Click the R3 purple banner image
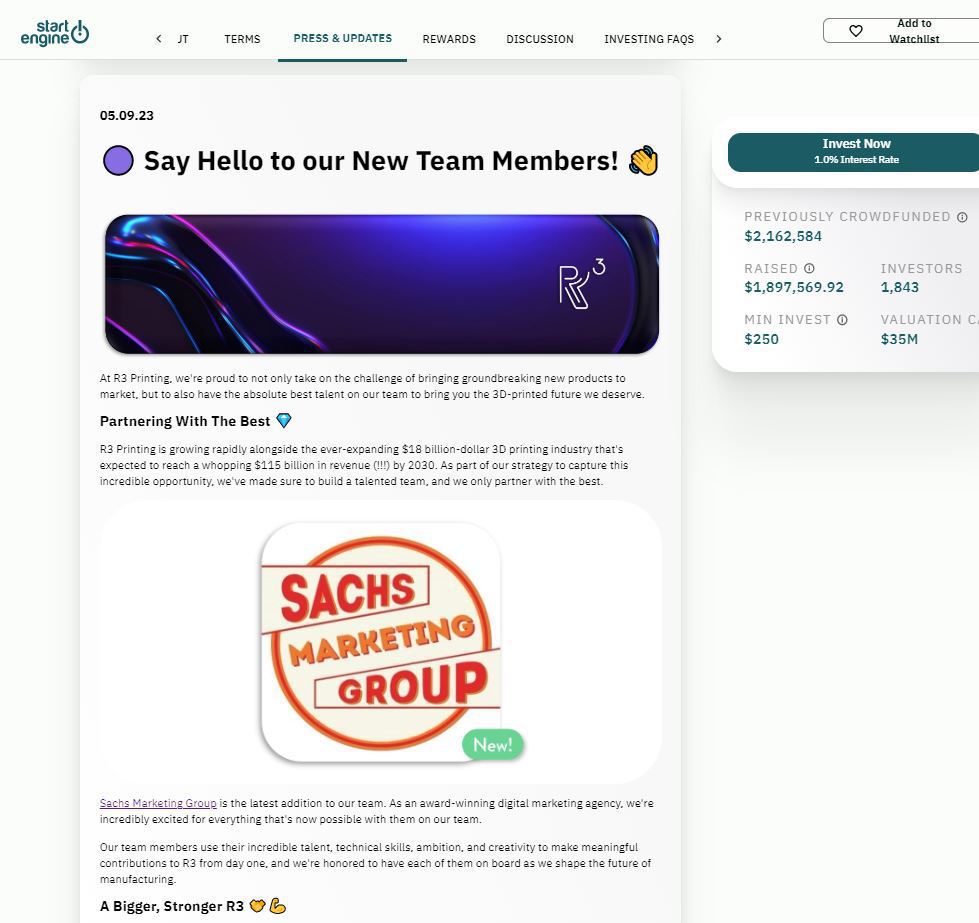This screenshot has height=923, width=979. [381, 284]
